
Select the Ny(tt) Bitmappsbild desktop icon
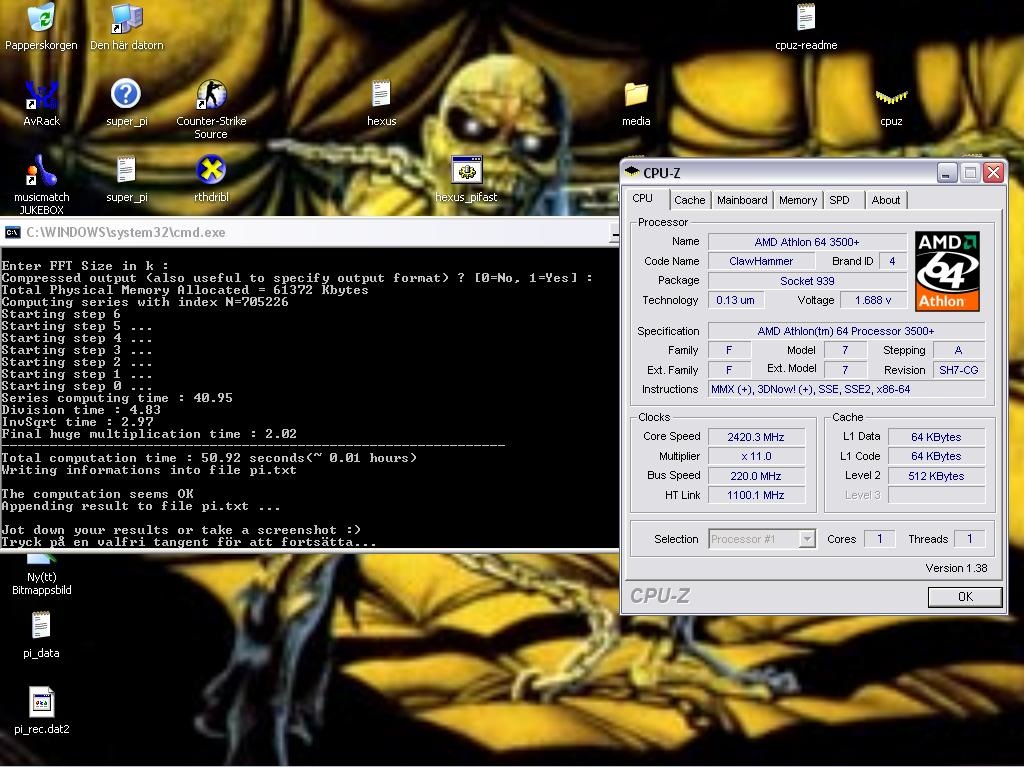[x=41, y=574]
